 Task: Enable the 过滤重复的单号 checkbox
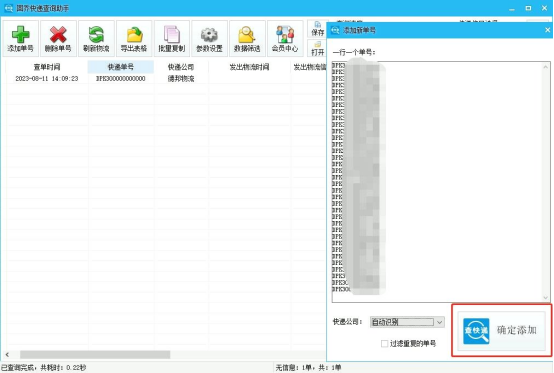click(x=384, y=343)
